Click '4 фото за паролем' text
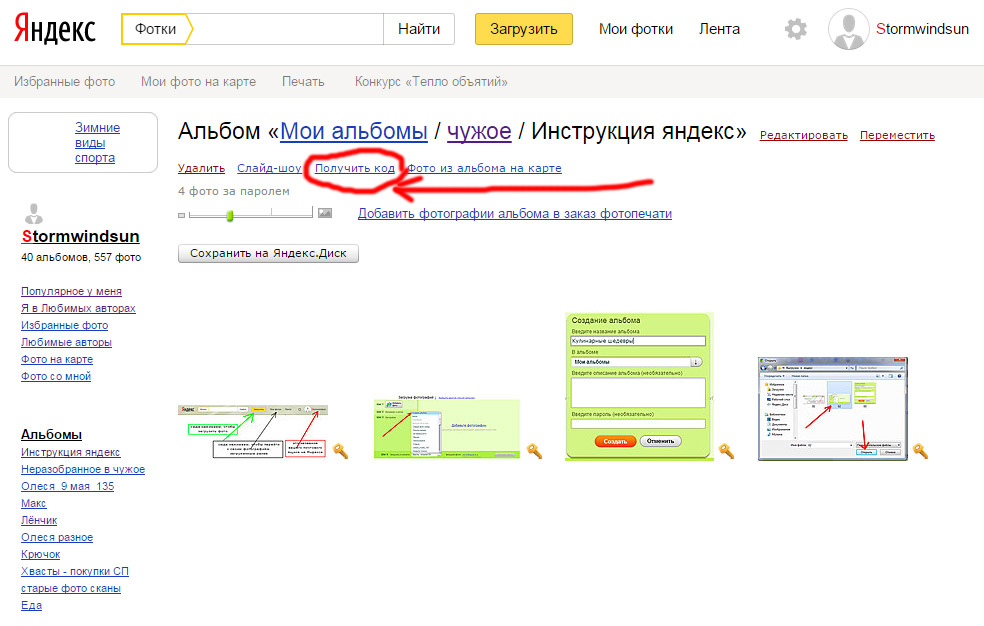The image size is (984, 626). 234,191
